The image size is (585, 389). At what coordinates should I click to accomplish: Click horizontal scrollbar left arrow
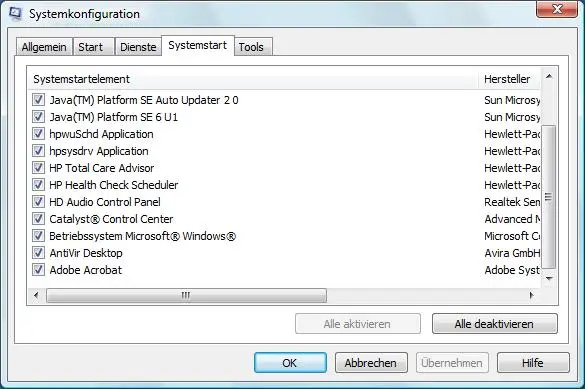click(36, 295)
